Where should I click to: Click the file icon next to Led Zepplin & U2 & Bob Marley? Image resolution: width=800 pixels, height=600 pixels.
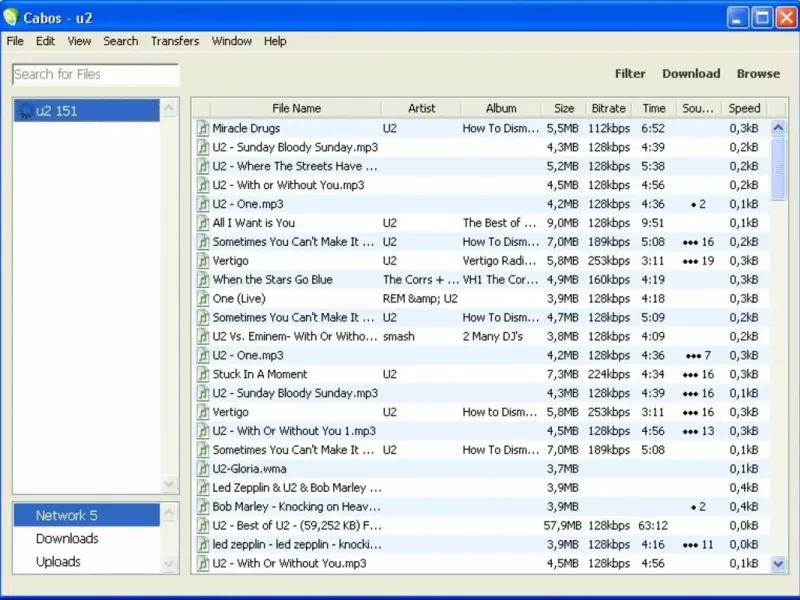coord(203,487)
